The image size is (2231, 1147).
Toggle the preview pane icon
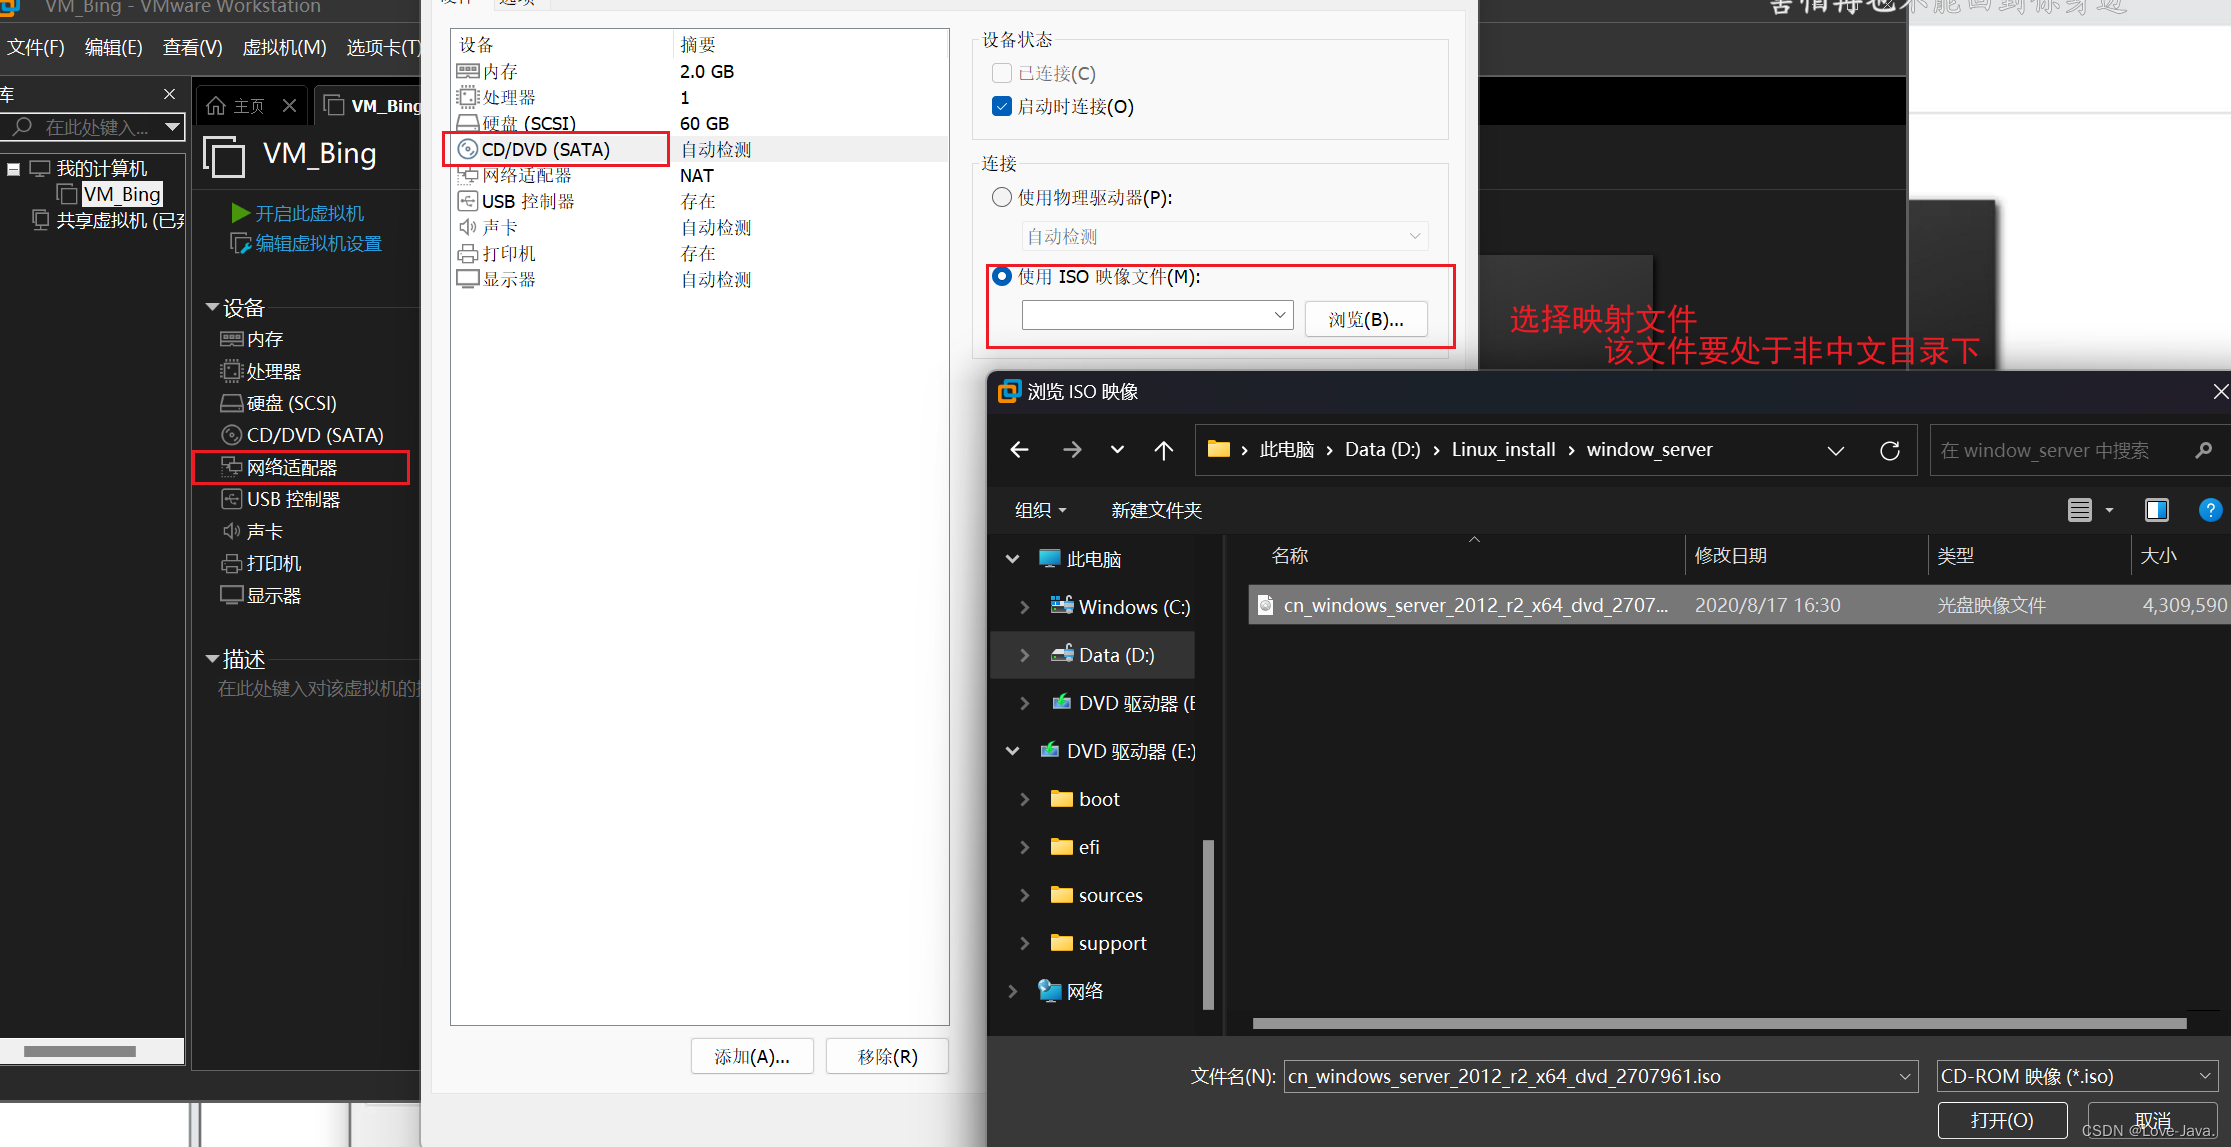coord(2156,510)
